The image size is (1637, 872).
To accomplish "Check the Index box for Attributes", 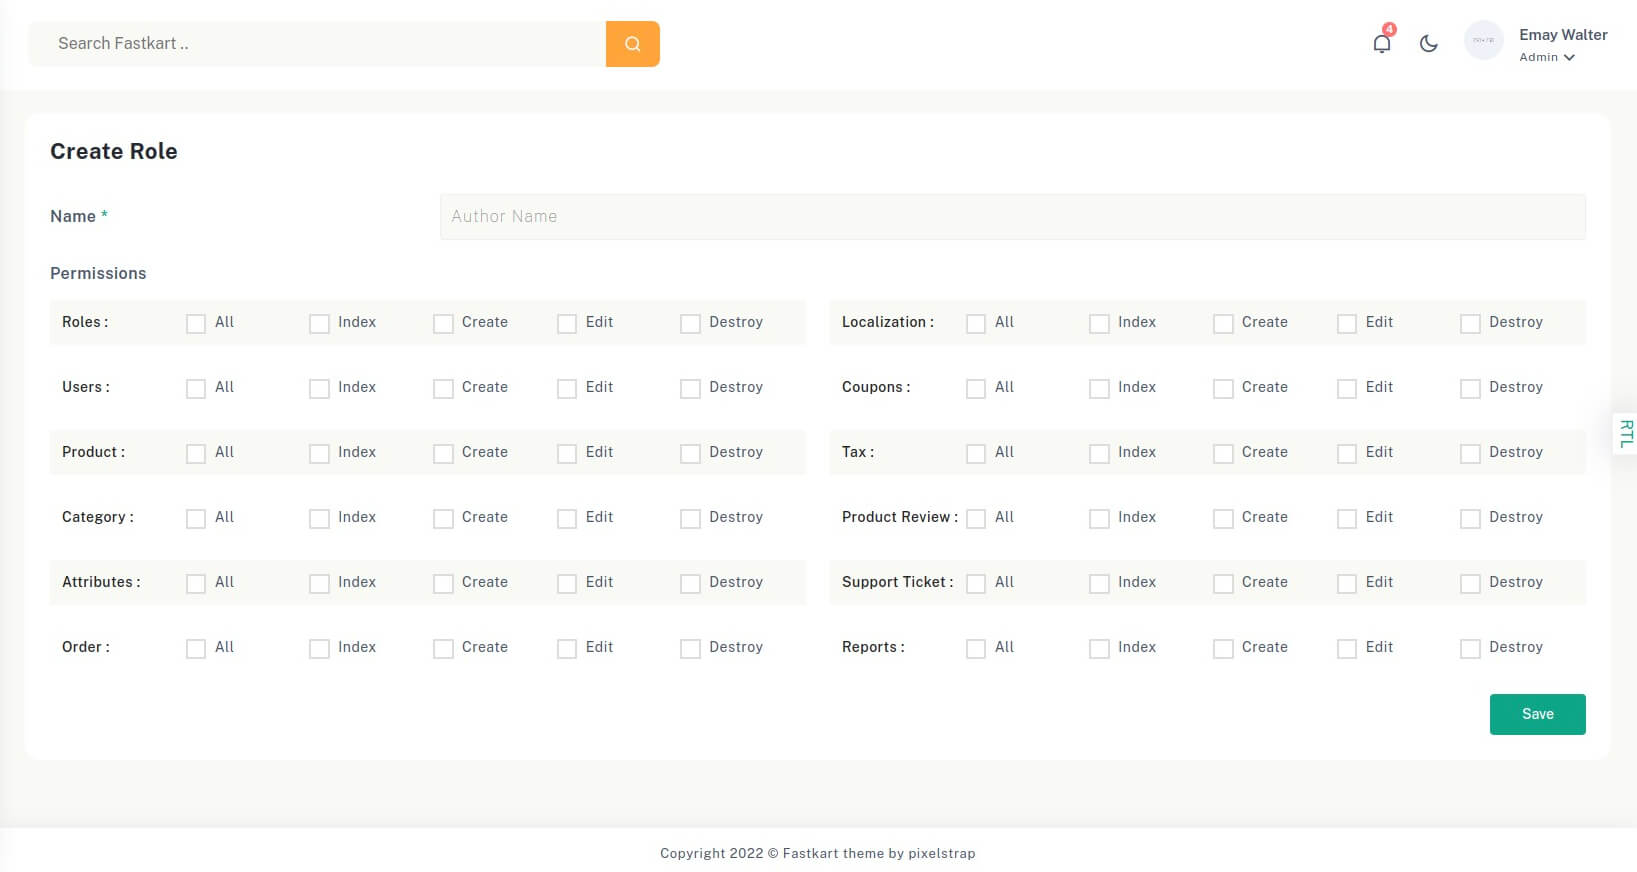I will tap(319, 584).
